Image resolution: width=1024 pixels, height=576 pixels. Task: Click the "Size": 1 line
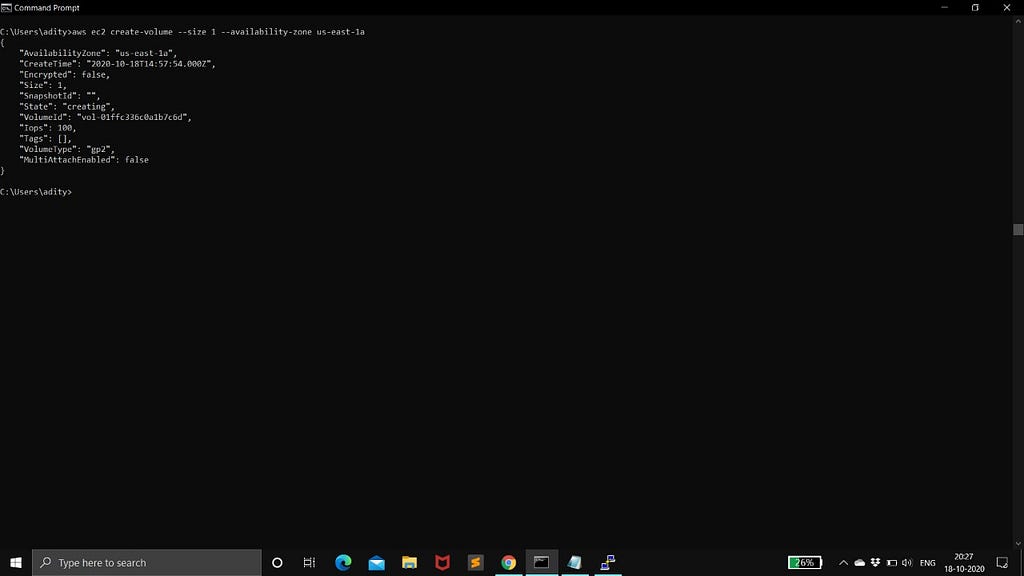click(x=43, y=85)
